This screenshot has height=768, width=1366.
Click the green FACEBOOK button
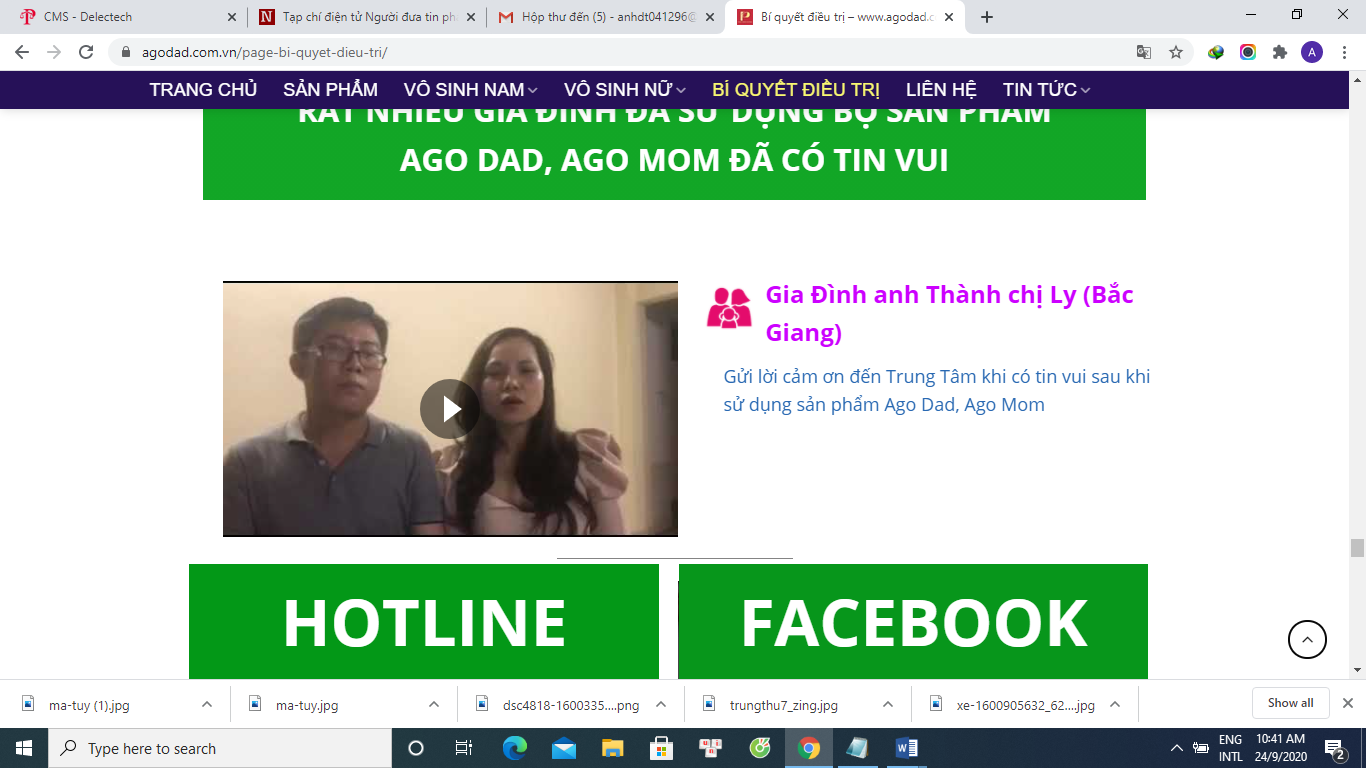coord(913,622)
